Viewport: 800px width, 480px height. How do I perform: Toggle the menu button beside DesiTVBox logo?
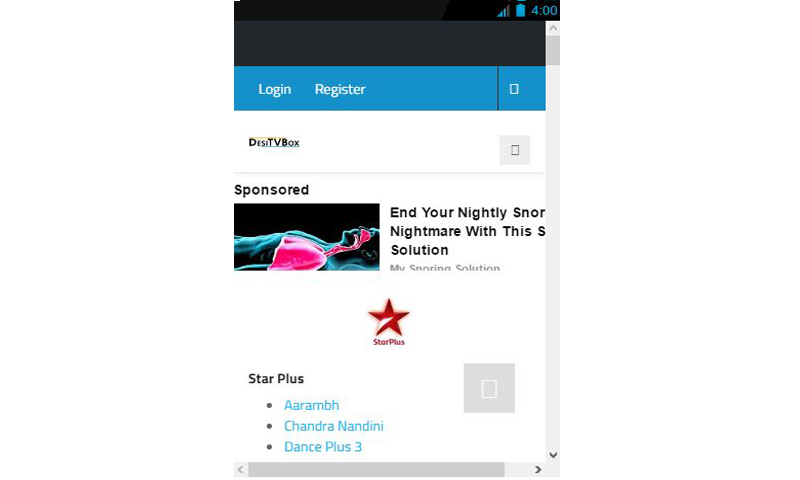[515, 150]
